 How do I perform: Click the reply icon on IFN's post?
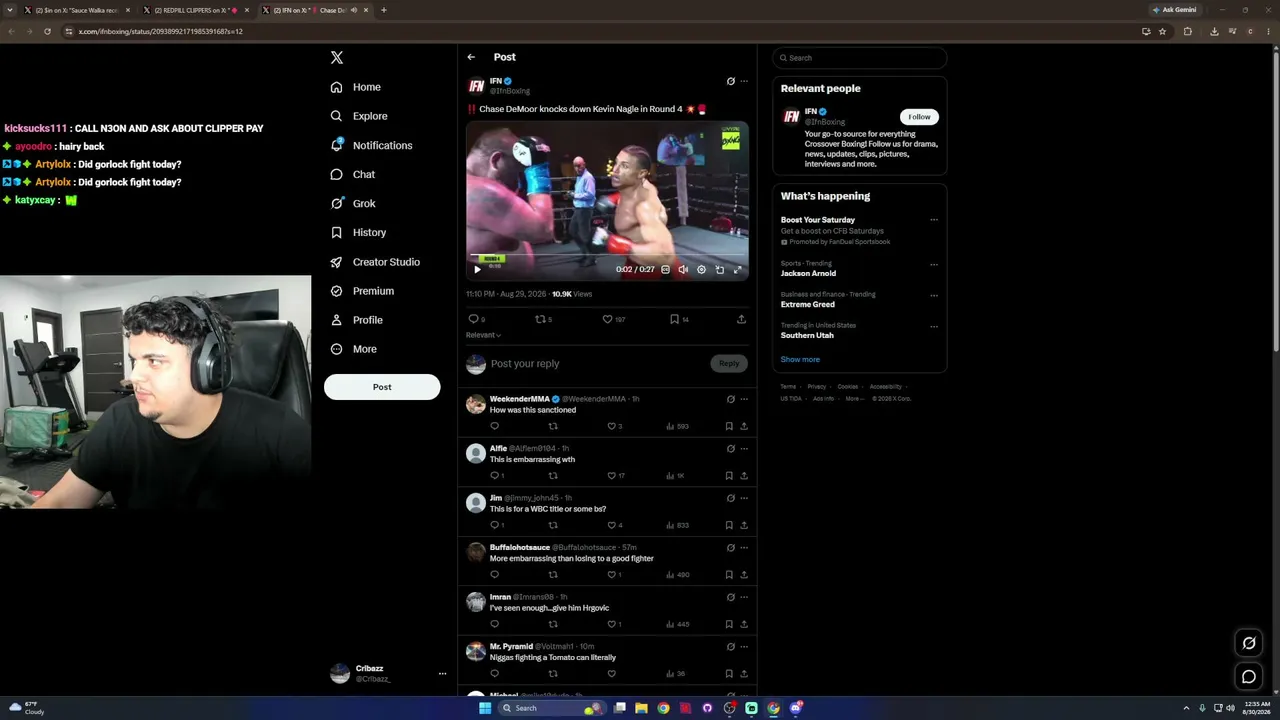point(474,319)
